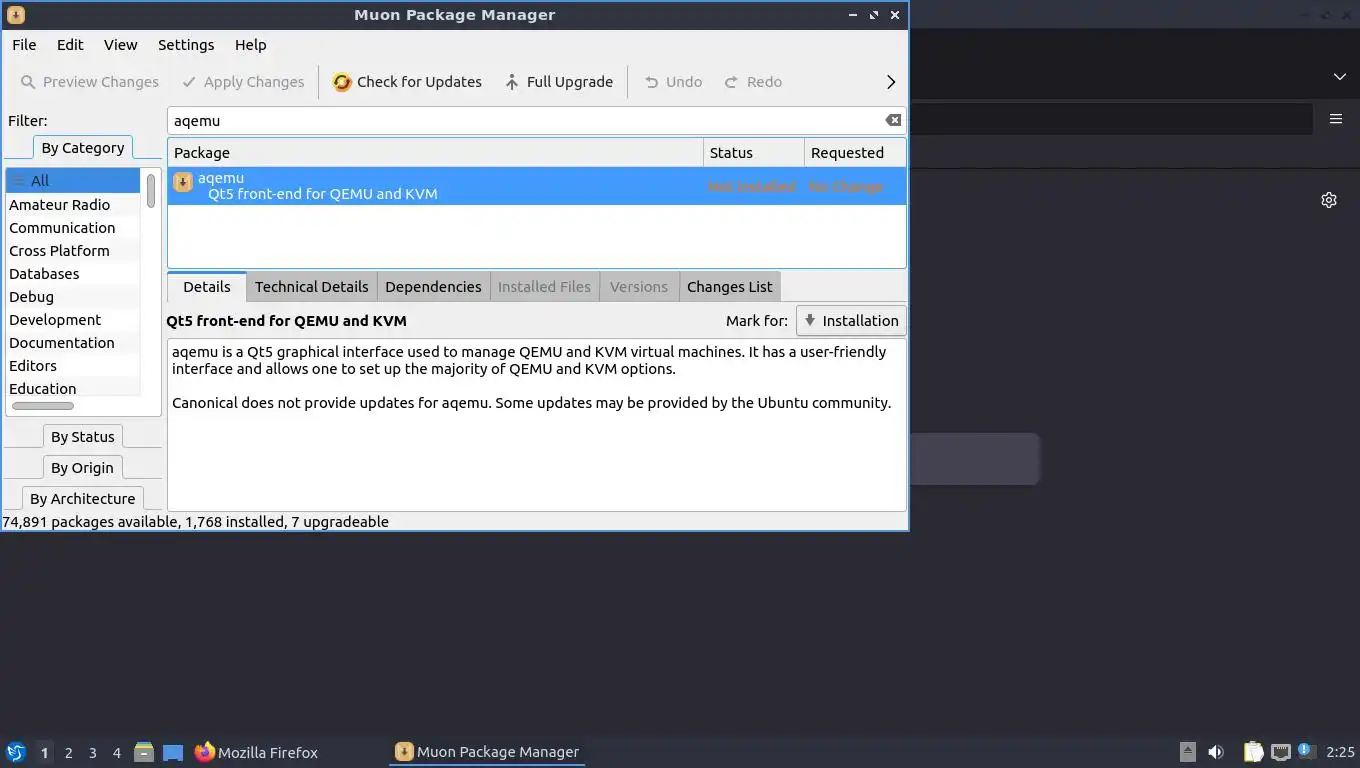The image size is (1360, 768).
Task: Click the update notifier tray icon
Action: click(x=1306, y=751)
